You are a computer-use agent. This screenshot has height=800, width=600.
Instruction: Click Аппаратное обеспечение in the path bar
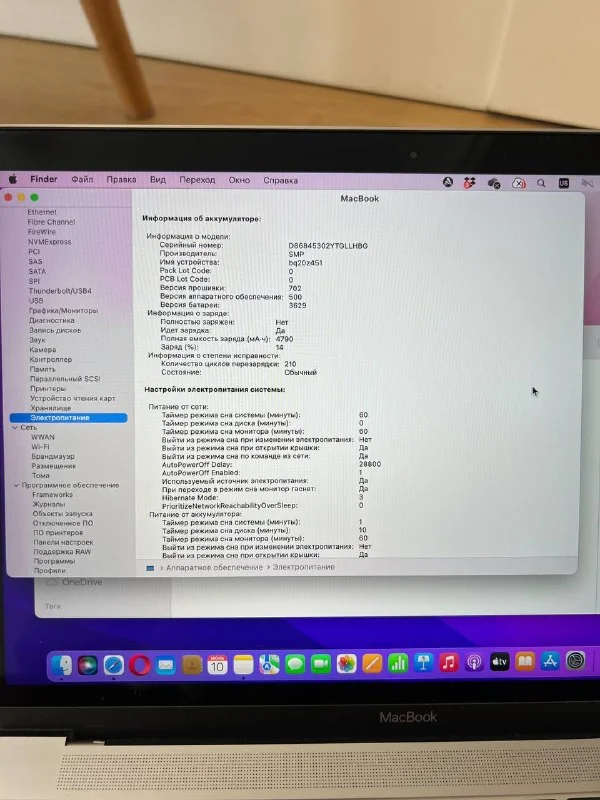pyautogui.click(x=214, y=567)
